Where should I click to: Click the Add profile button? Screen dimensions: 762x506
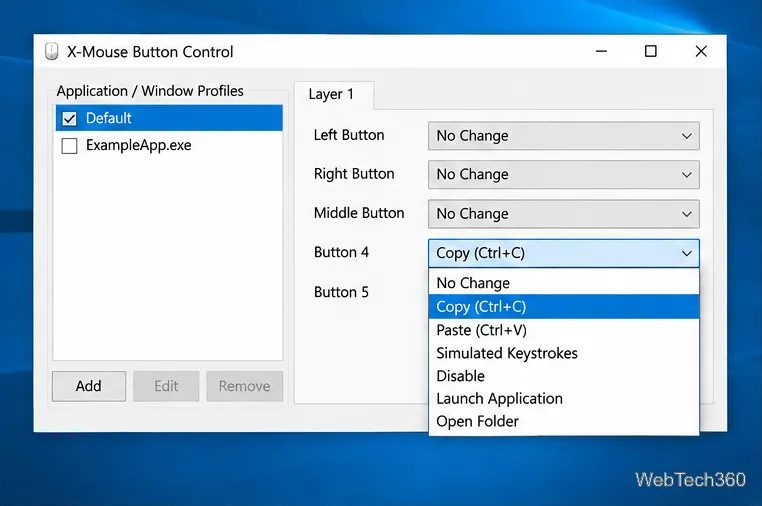(x=89, y=386)
